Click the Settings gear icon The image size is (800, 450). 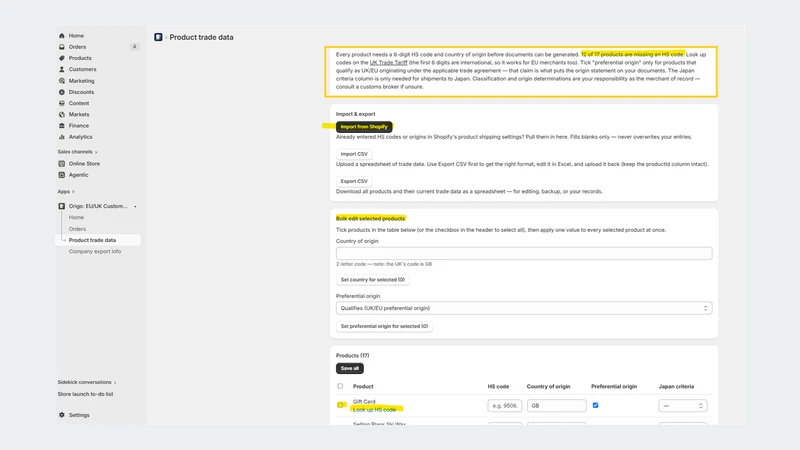tap(62, 415)
